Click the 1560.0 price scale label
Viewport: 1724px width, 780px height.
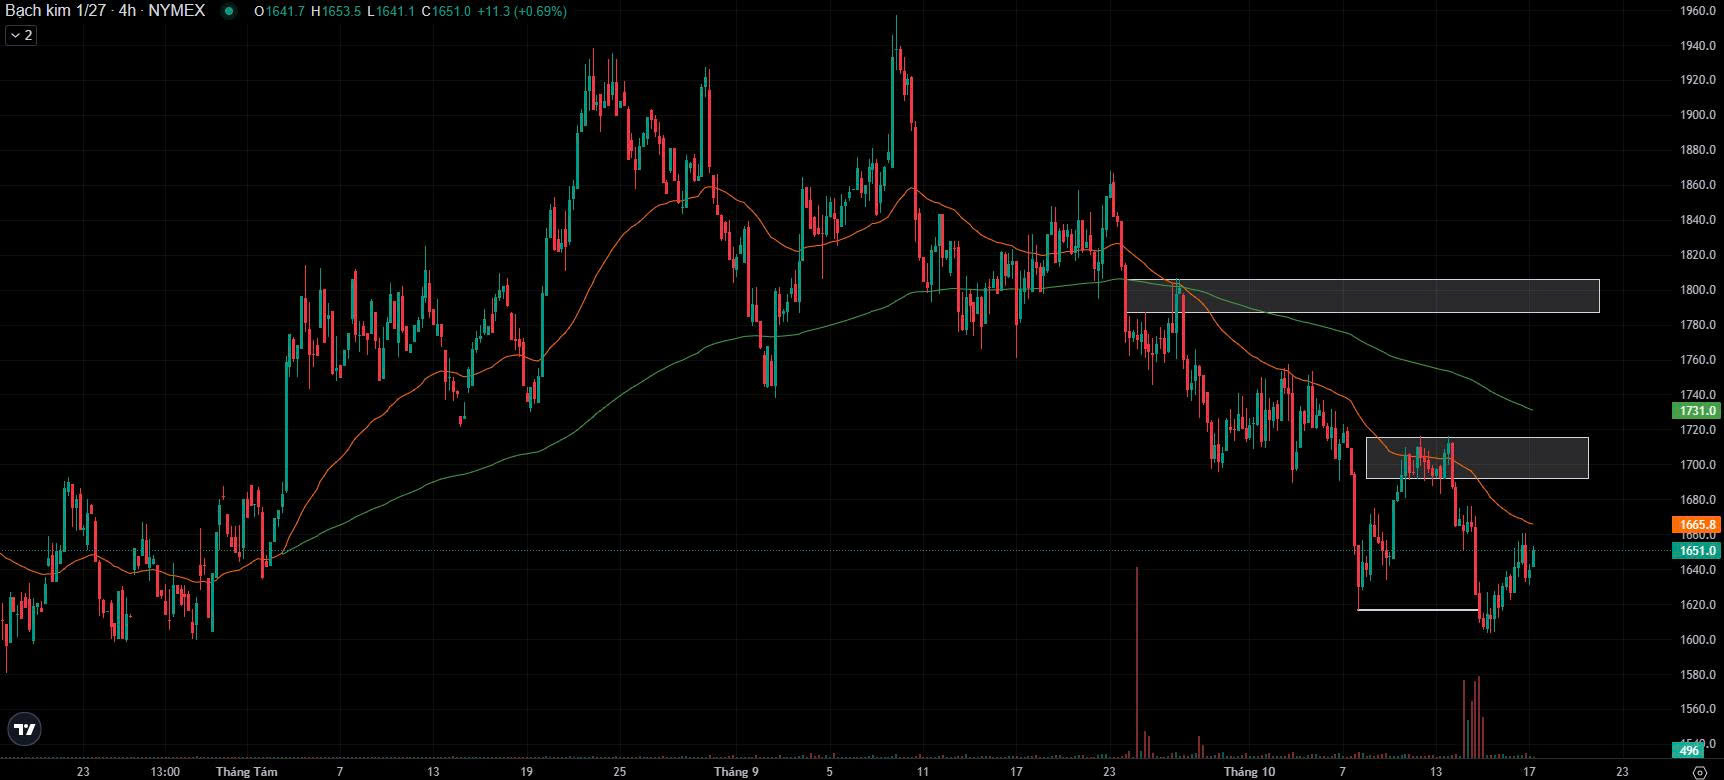[1698, 709]
